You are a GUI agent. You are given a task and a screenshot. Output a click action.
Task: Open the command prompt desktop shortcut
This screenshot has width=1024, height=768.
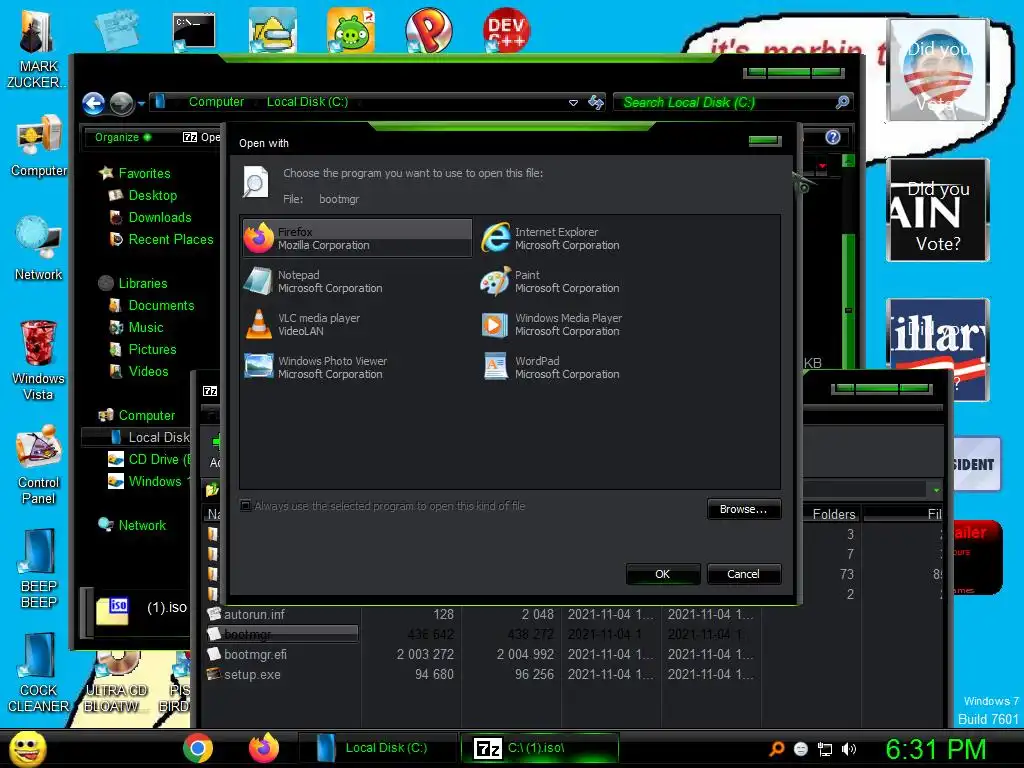point(193,31)
